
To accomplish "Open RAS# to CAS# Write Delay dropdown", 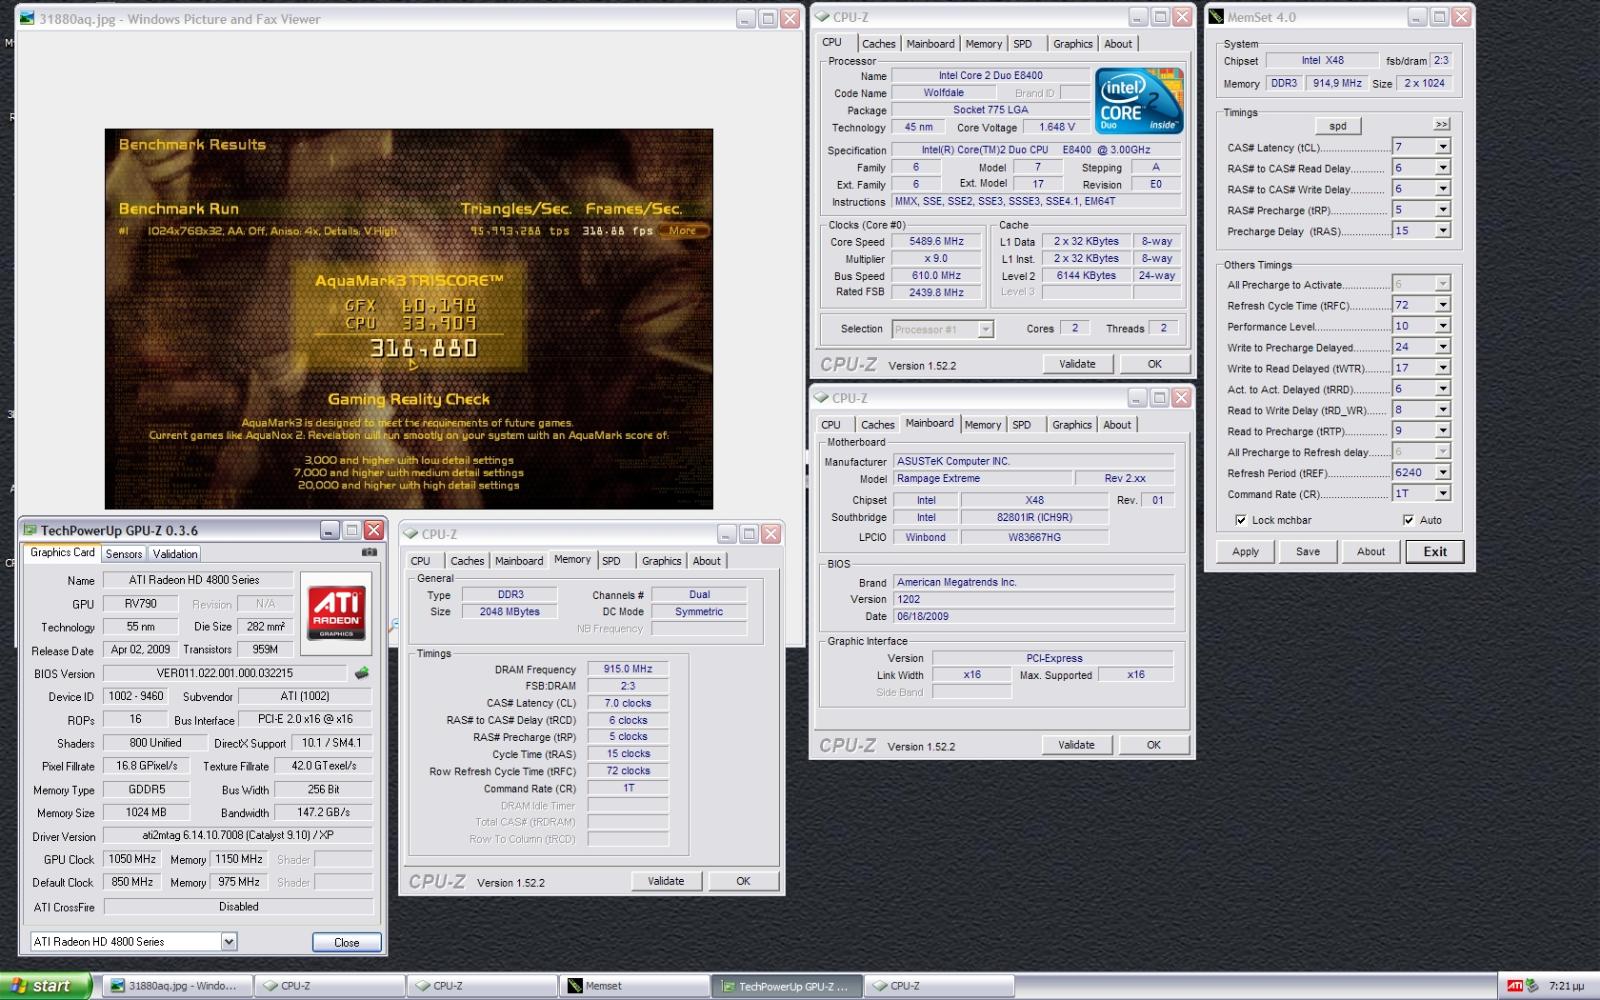I will click(x=1443, y=189).
